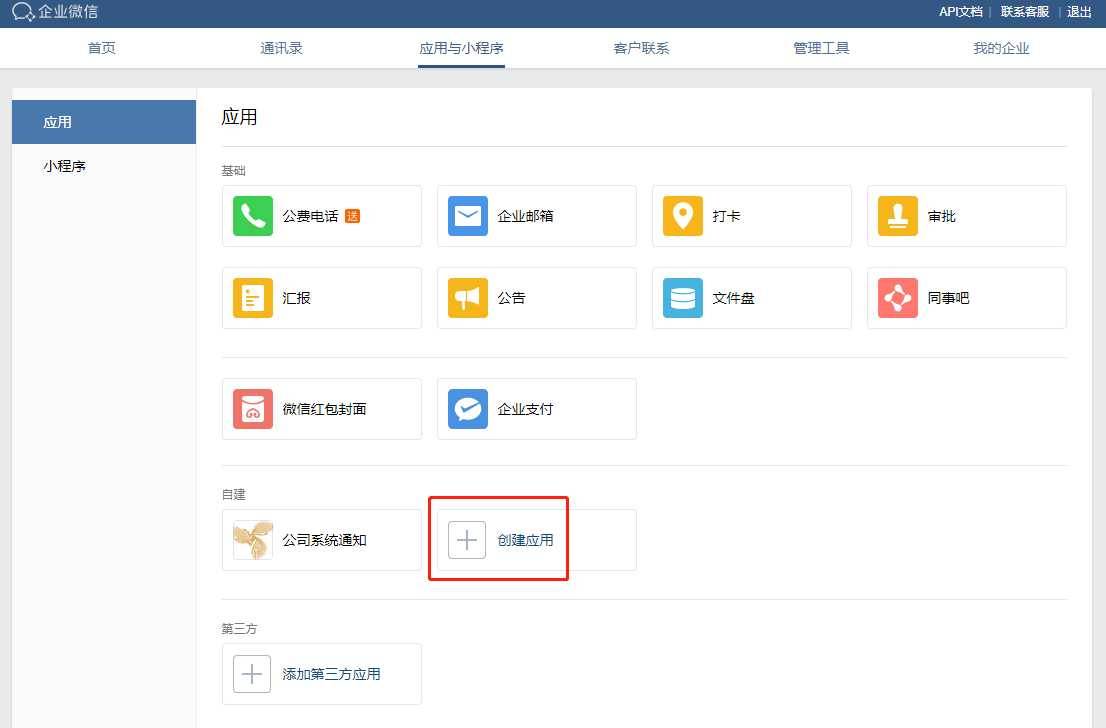Go to the 首页 tab
The height and width of the screenshot is (728, 1106).
coord(102,48)
